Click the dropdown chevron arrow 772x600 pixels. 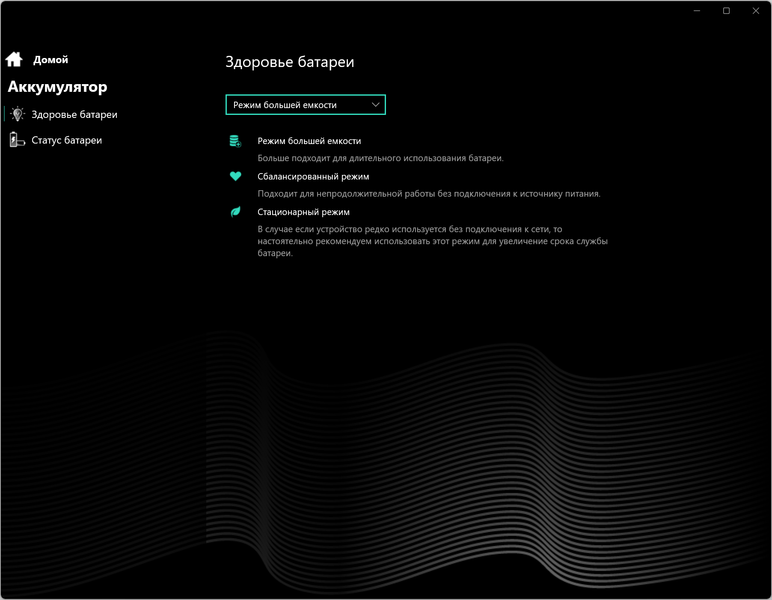pos(375,104)
